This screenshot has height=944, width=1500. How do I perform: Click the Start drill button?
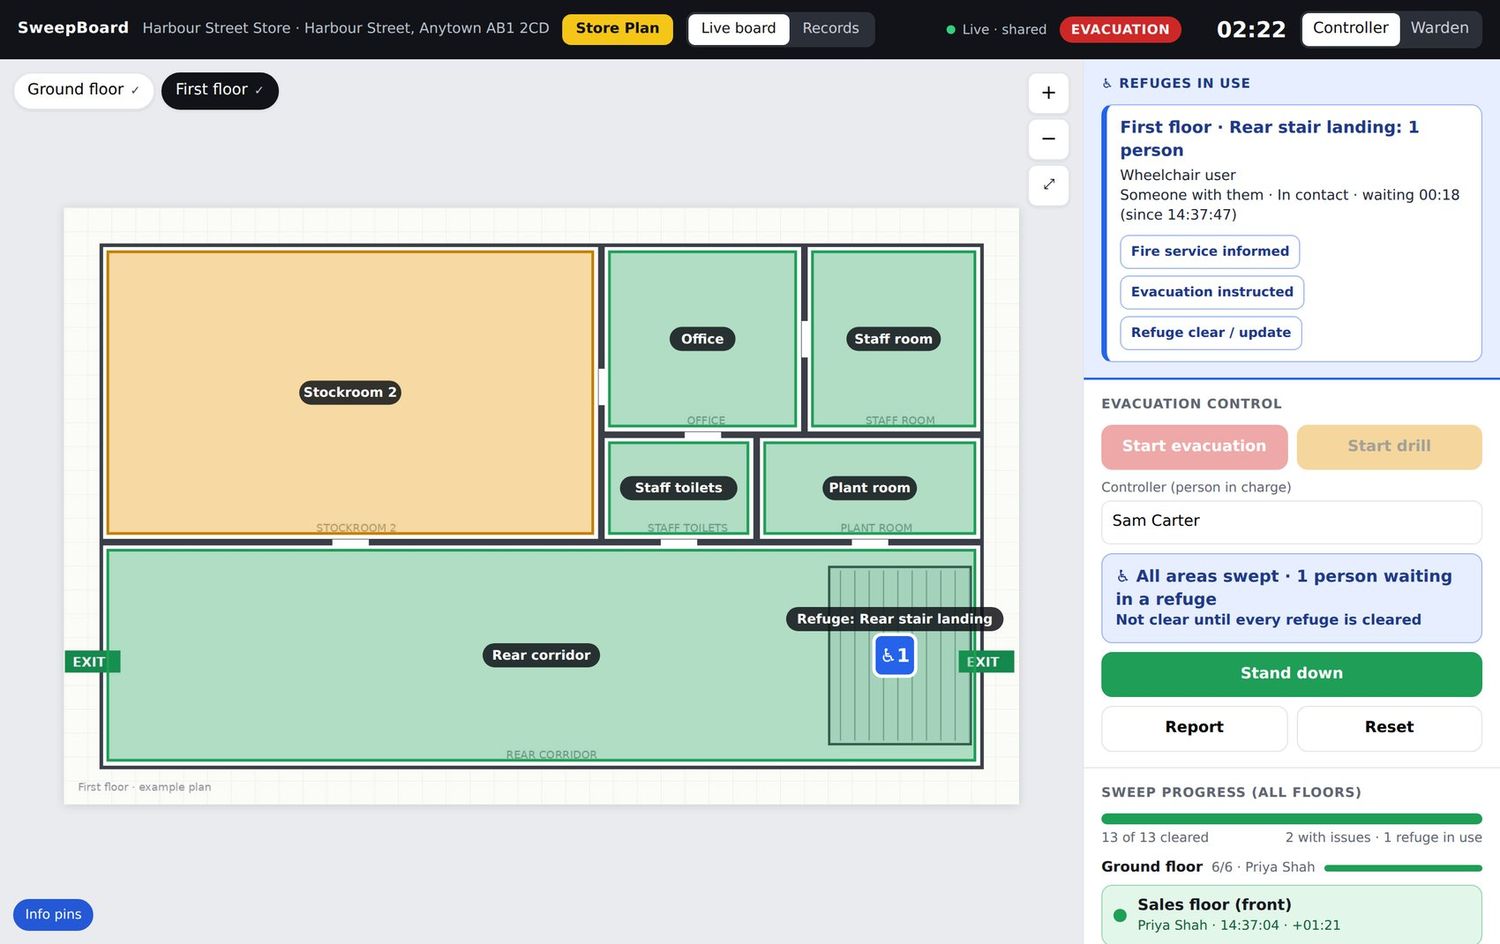pos(1389,447)
